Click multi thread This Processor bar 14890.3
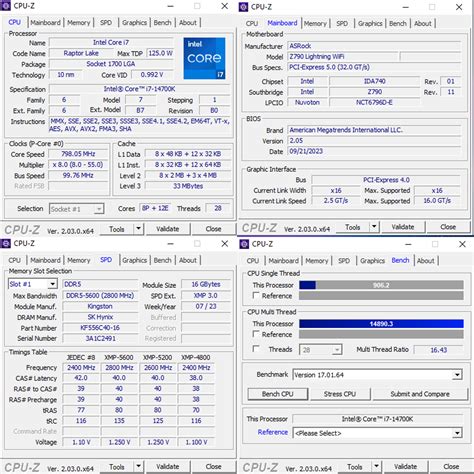 381,324
